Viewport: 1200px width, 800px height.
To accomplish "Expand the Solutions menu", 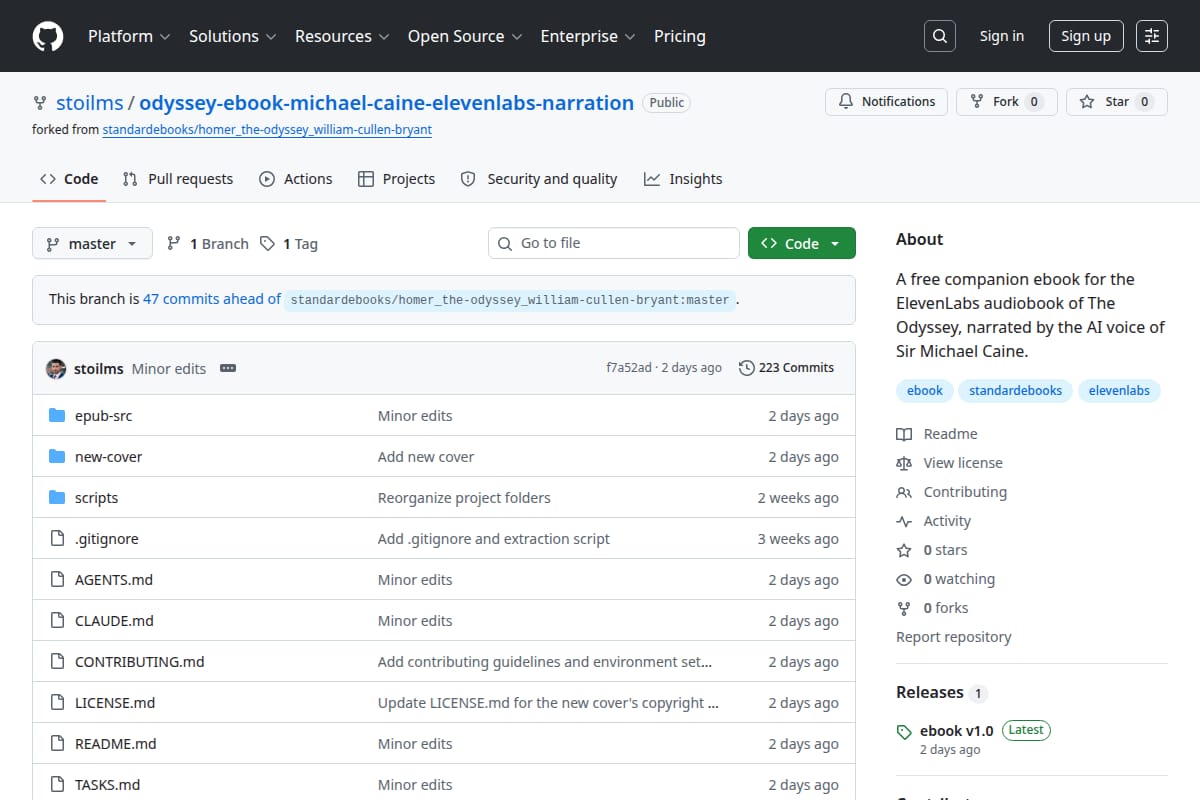I will click(x=231, y=36).
